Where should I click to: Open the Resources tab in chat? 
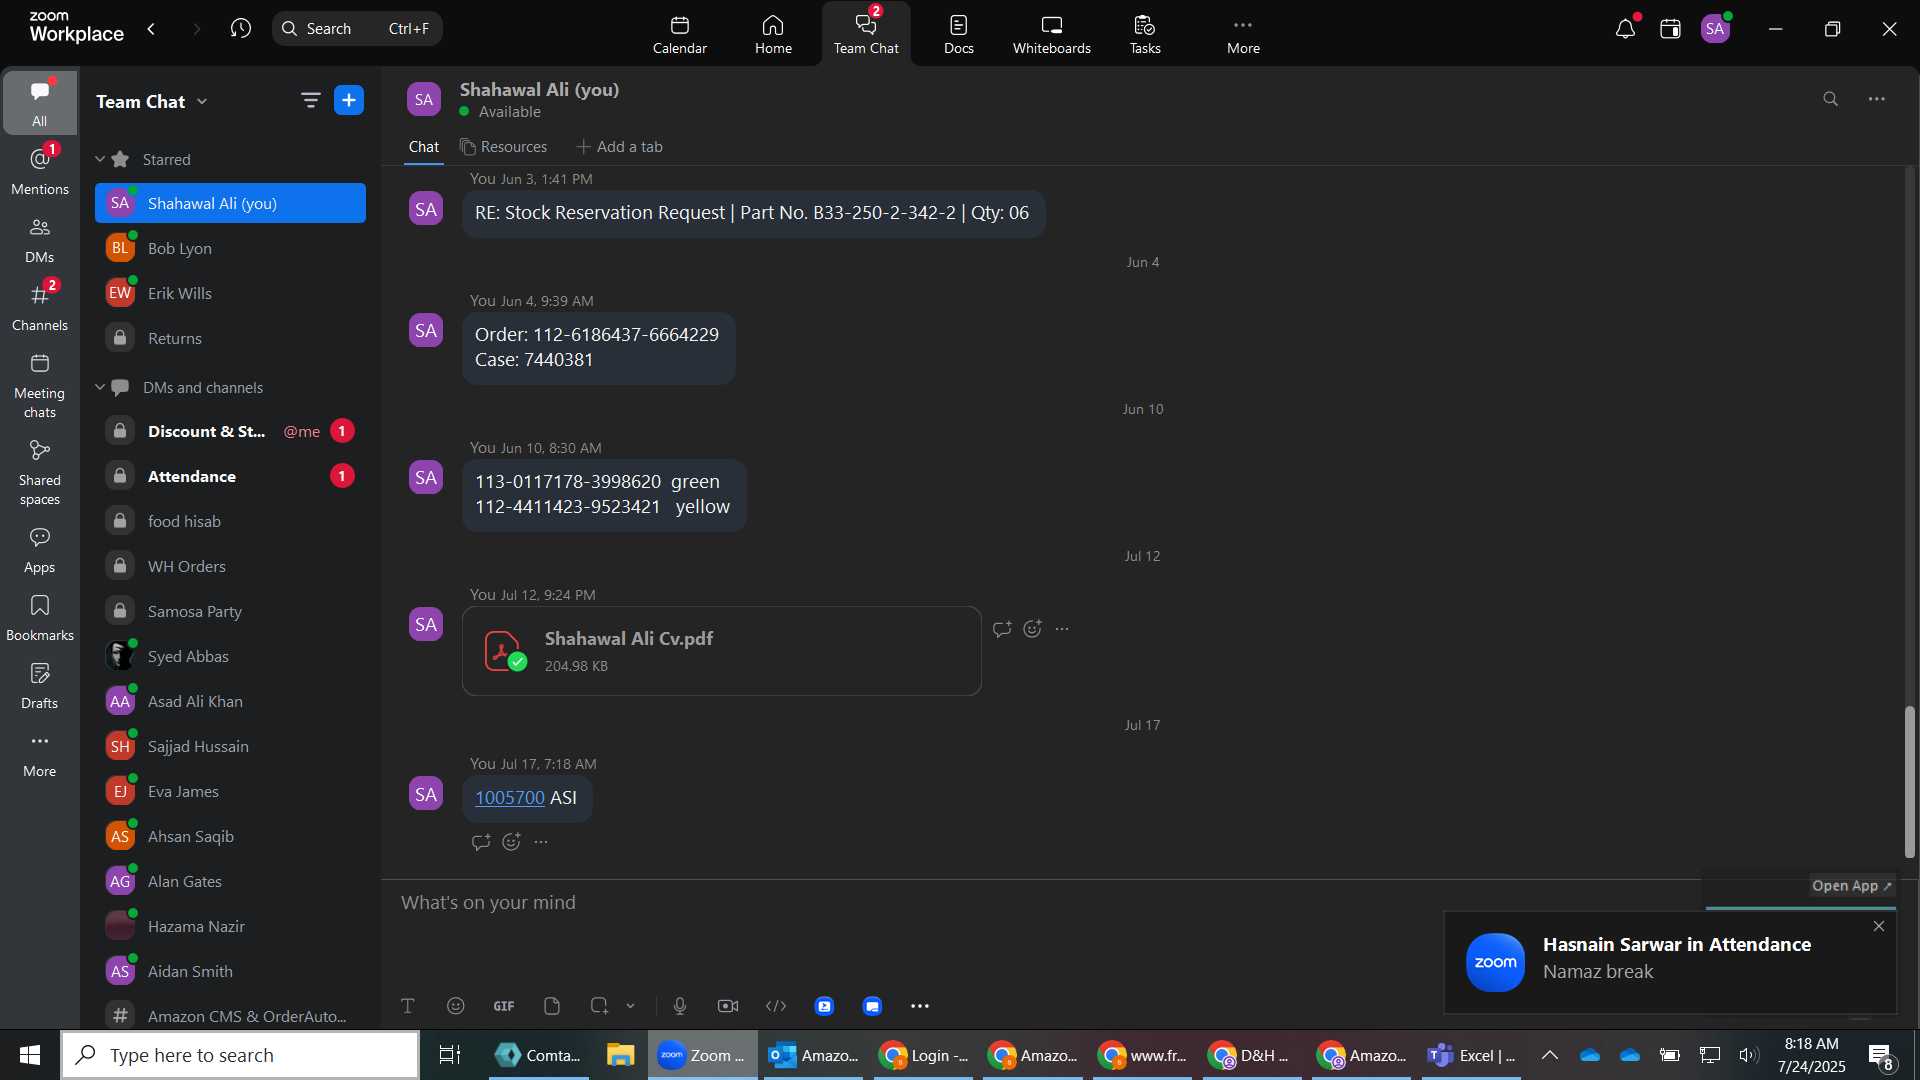(x=503, y=147)
